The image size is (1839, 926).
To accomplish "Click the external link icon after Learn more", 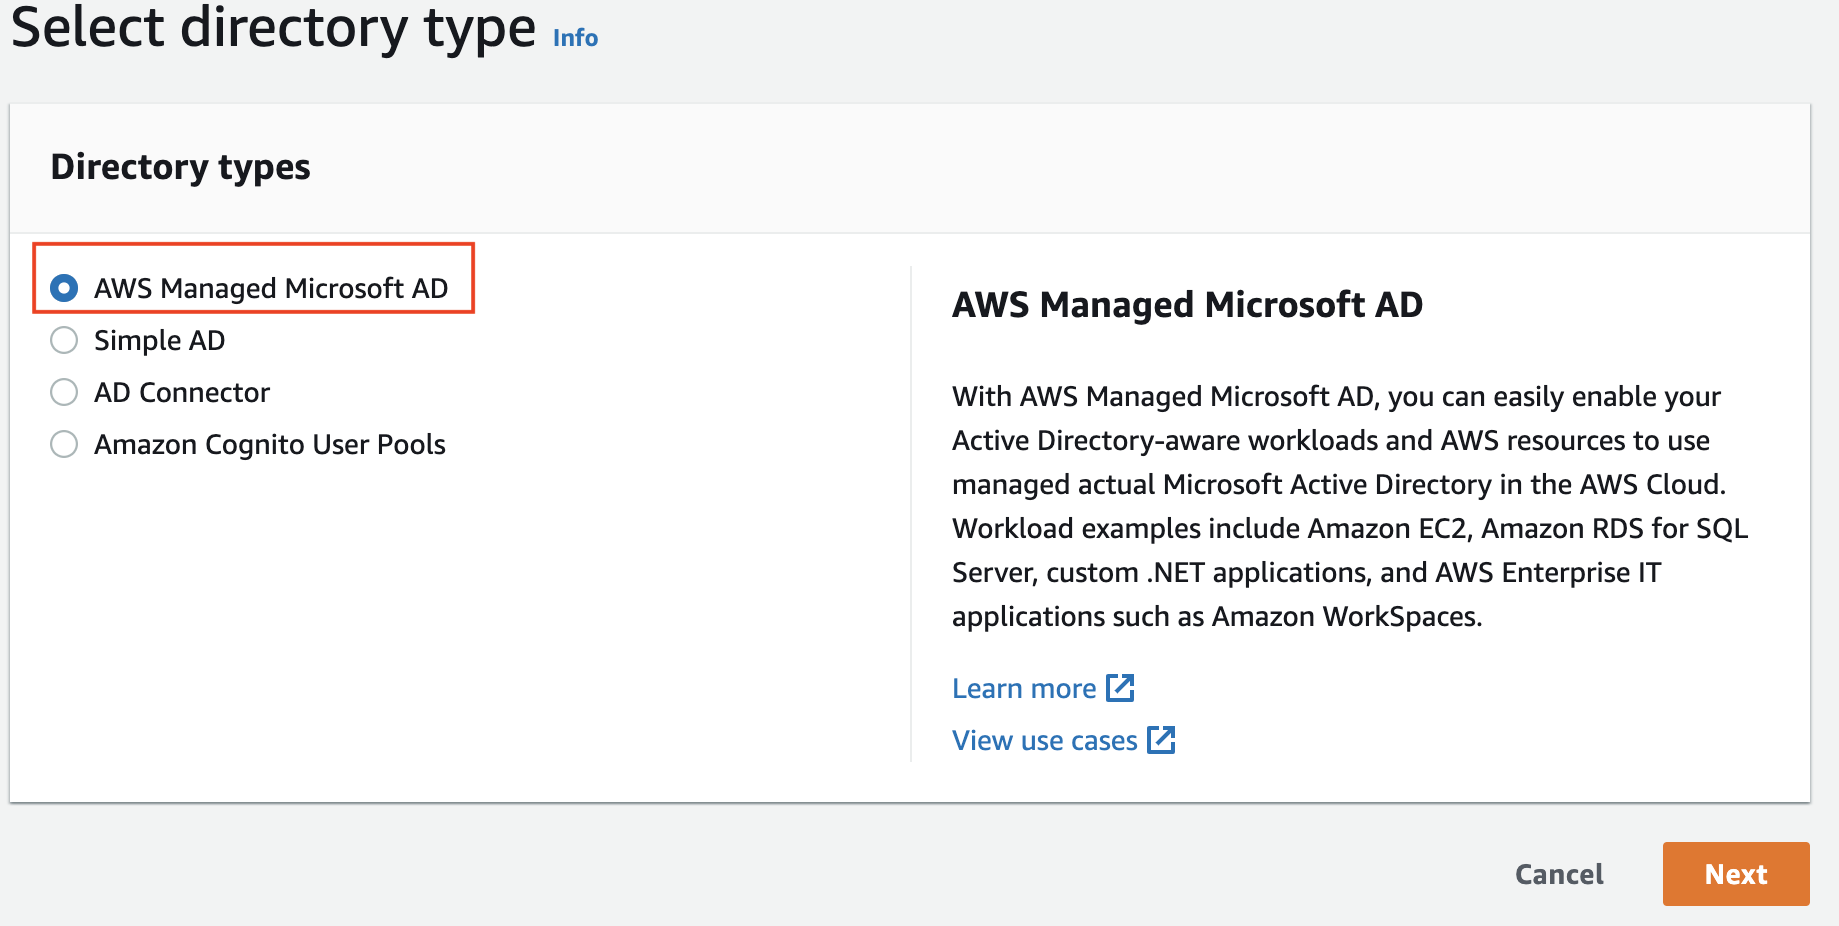I will coord(1120,687).
